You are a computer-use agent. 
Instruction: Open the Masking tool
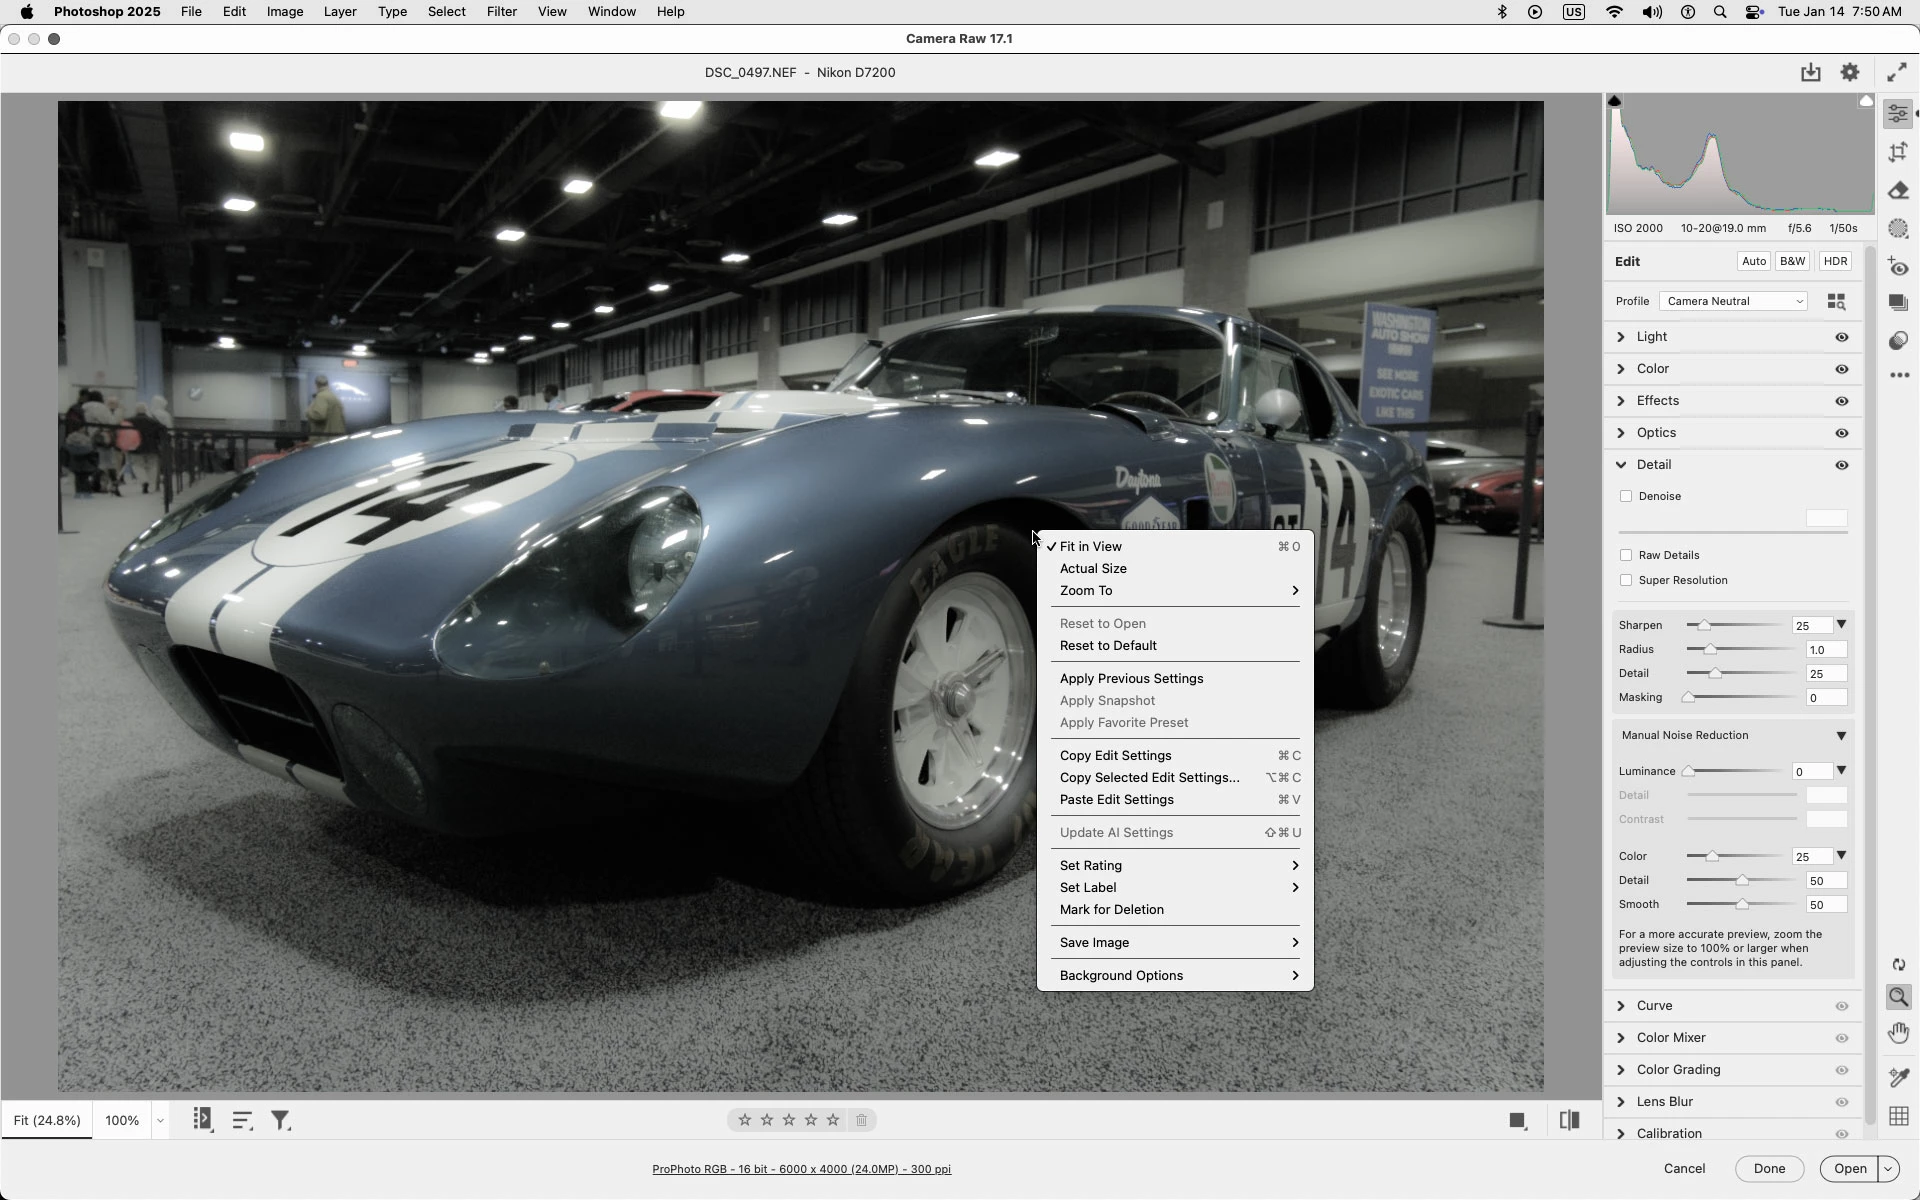1898,229
